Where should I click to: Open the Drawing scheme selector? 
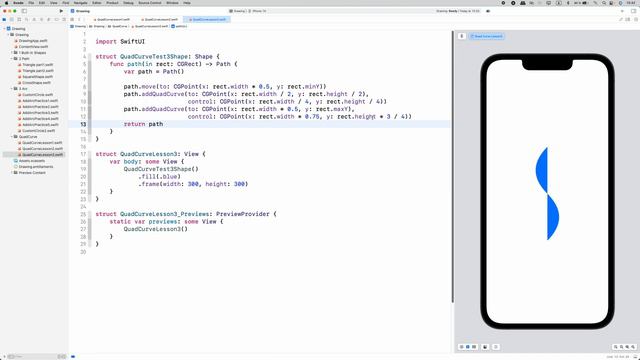(237, 11)
